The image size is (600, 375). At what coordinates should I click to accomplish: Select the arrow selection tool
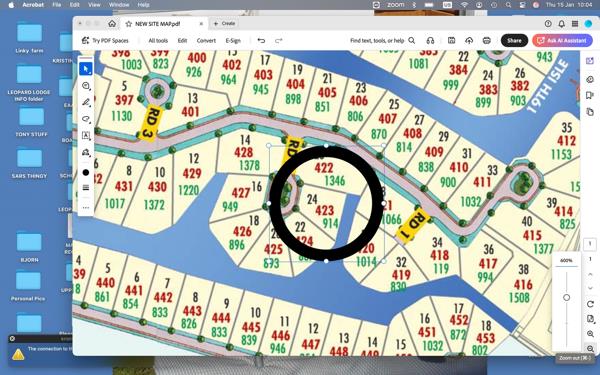86,69
